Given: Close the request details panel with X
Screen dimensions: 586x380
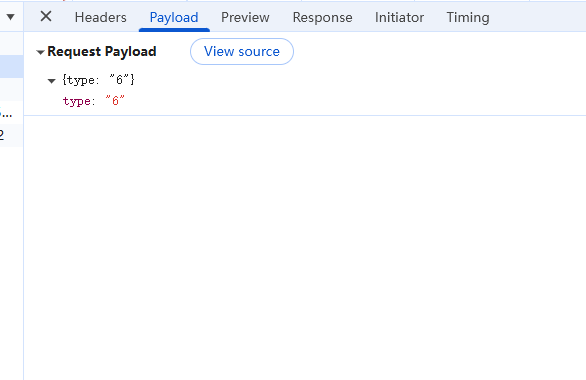Looking at the screenshot, I should click(x=46, y=16).
